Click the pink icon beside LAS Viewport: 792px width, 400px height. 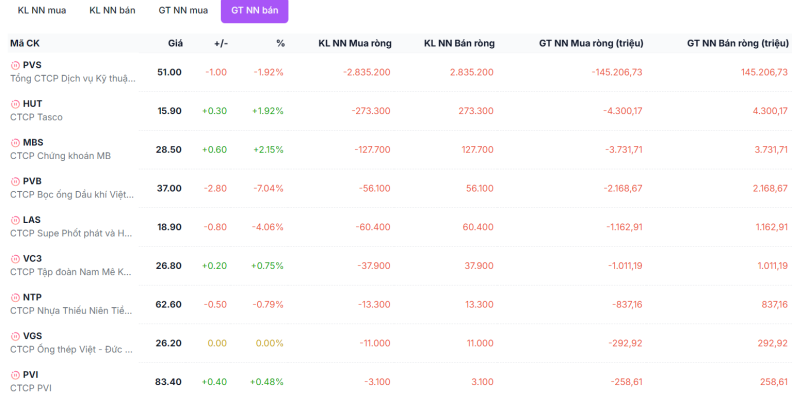point(15,220)
